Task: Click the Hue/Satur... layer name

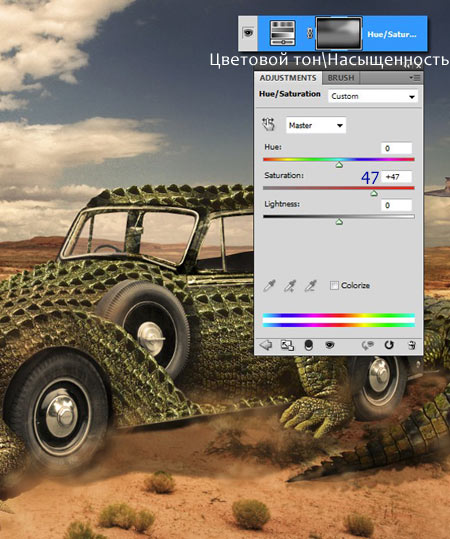Action: point(392,34)
